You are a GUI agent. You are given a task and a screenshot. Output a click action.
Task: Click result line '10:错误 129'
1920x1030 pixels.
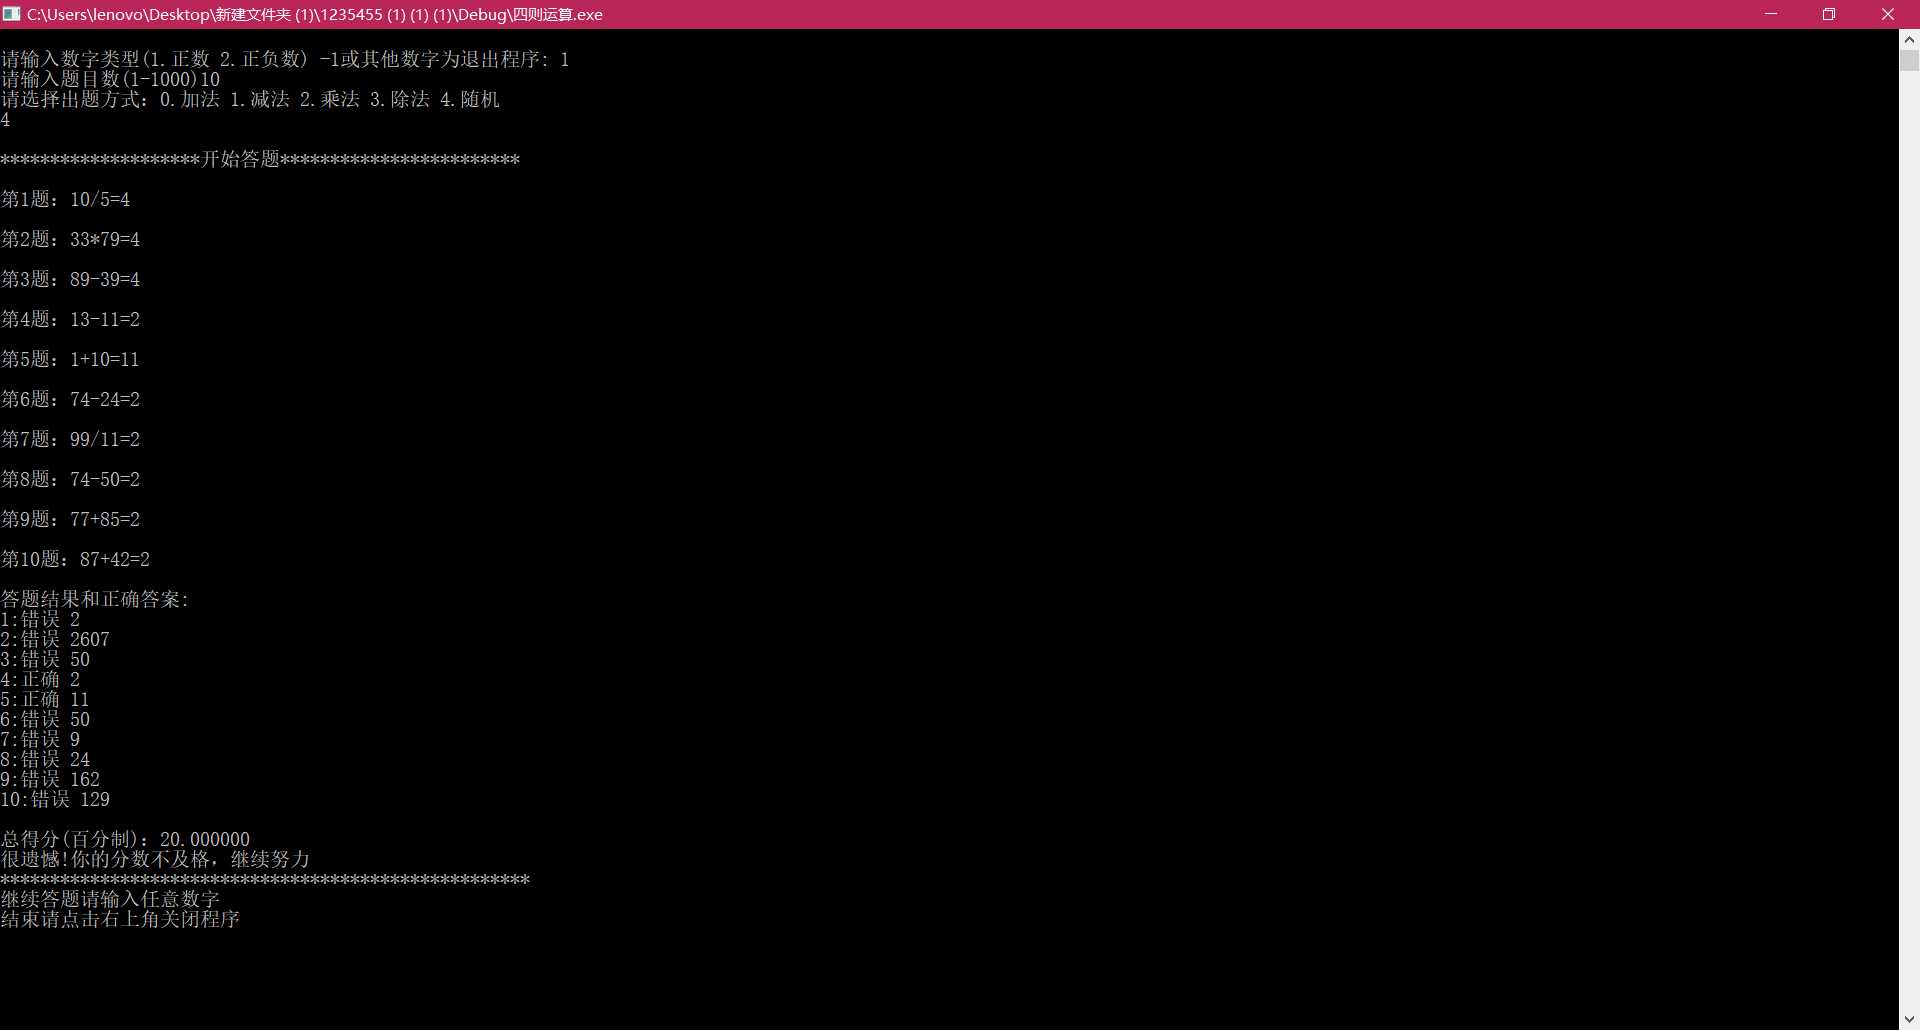pos(55,799)
